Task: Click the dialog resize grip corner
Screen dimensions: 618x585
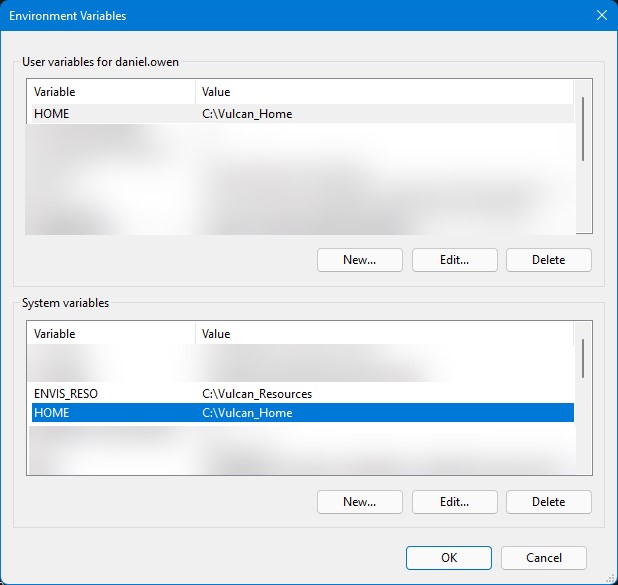Action: (612, 579)
